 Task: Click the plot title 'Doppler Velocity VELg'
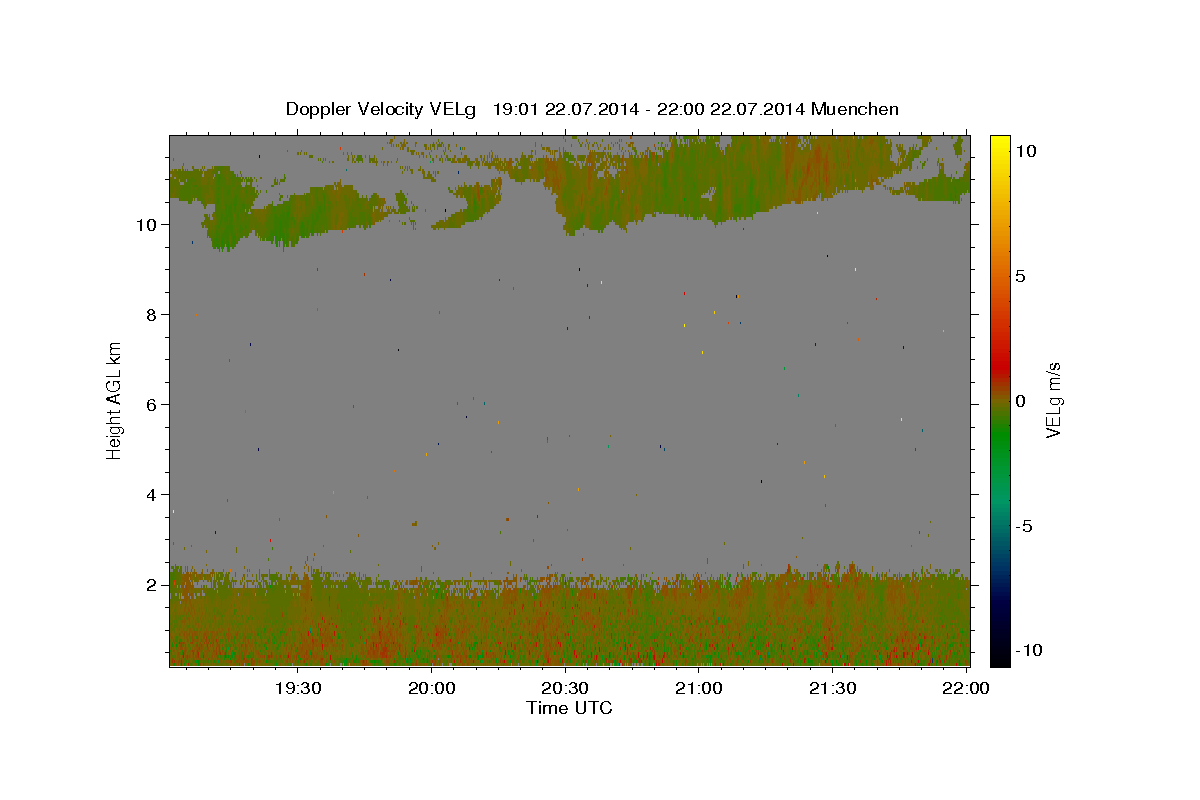[x=381, y=109]
